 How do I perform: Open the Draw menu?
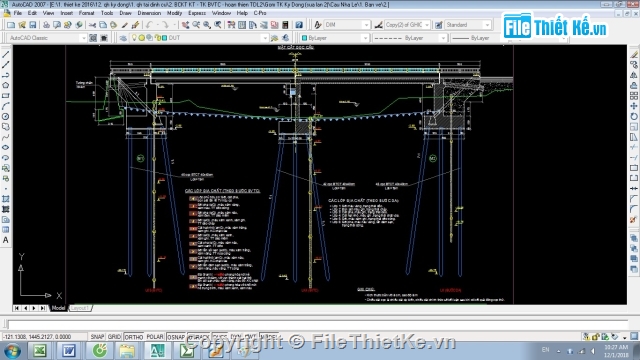click(125, 13)
